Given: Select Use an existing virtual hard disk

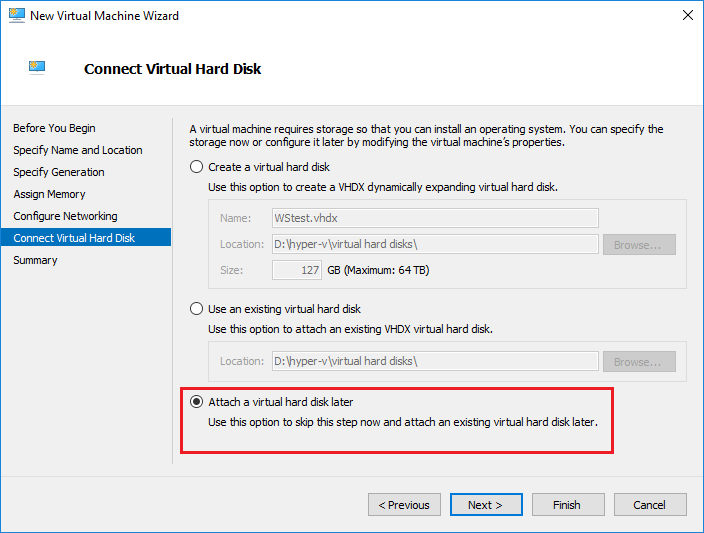Looking at the screenshot, I should coord(197,309).
